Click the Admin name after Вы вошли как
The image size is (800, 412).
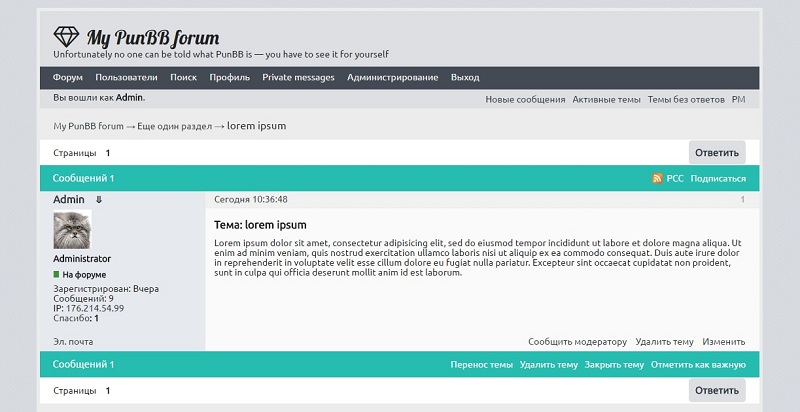tap(129, 97)
